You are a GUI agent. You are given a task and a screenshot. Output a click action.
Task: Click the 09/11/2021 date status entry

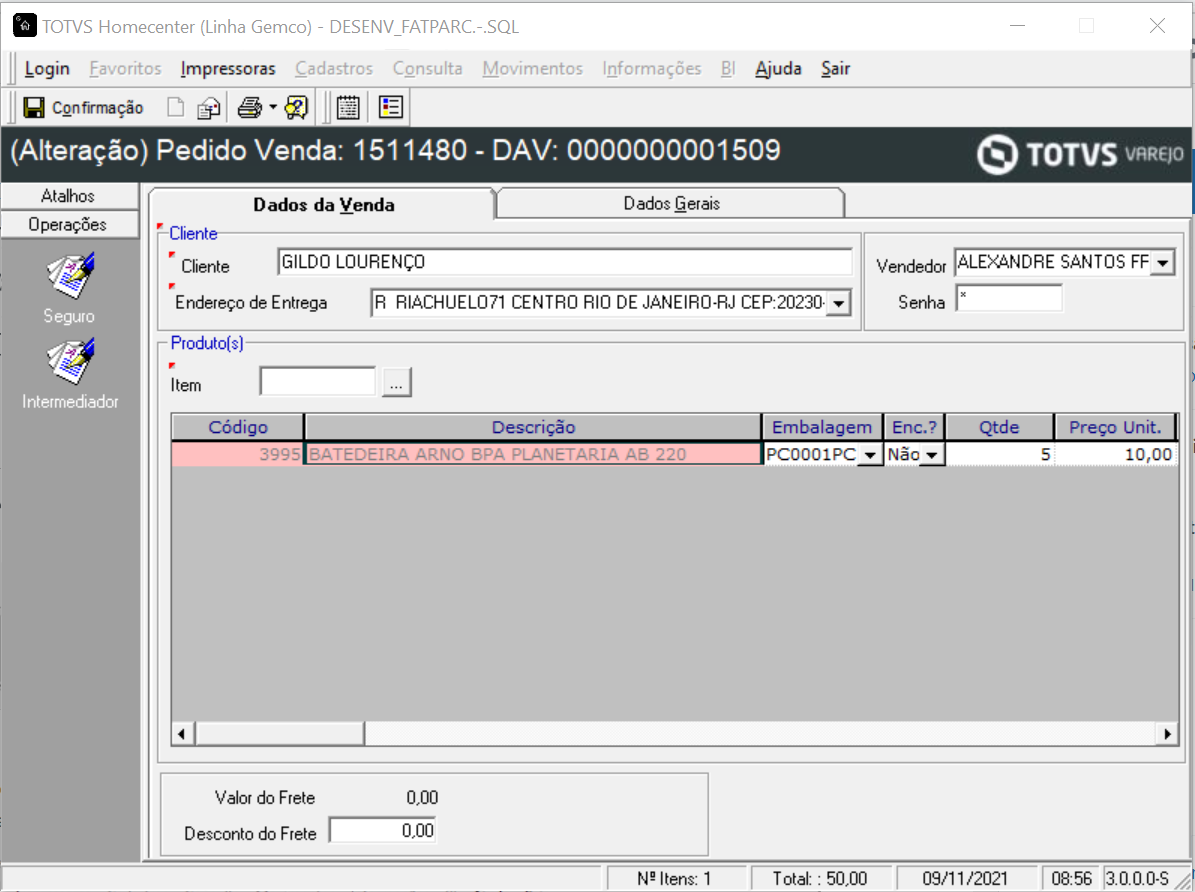pos(966,878)
